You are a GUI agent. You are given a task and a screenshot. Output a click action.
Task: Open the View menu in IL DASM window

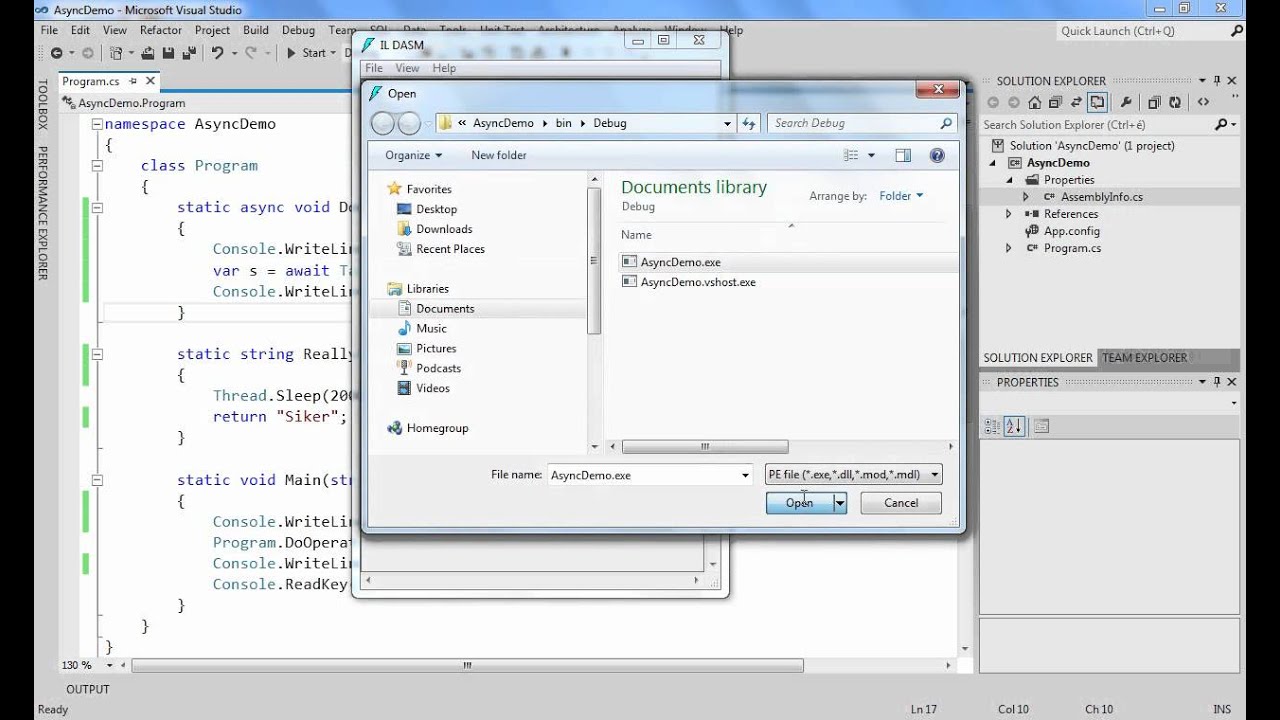[407, 68]
